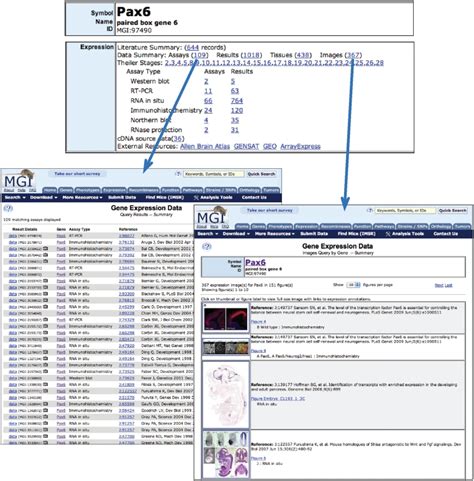Open Allen Brain Atlas external resource link
This screenshot has width=474, height=481.
coord(205,146)
